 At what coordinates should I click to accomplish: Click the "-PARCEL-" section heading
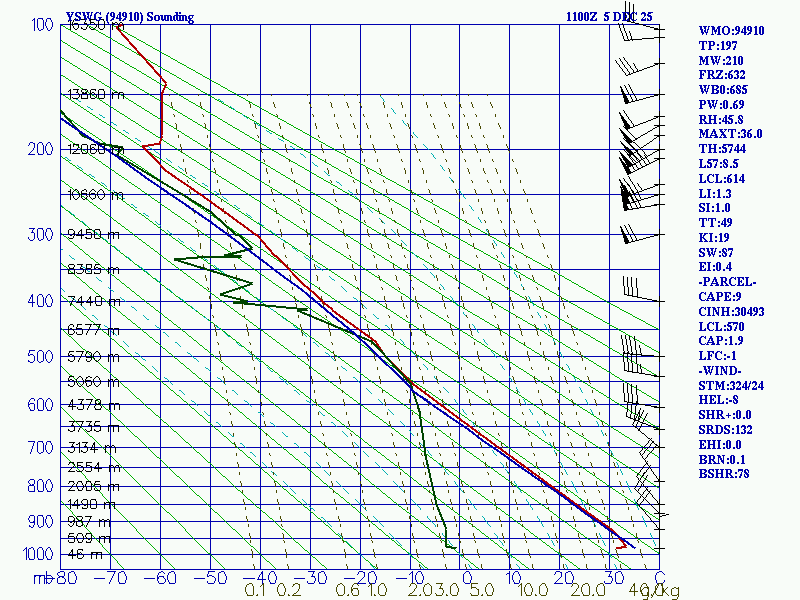click(x=727, y=282)
